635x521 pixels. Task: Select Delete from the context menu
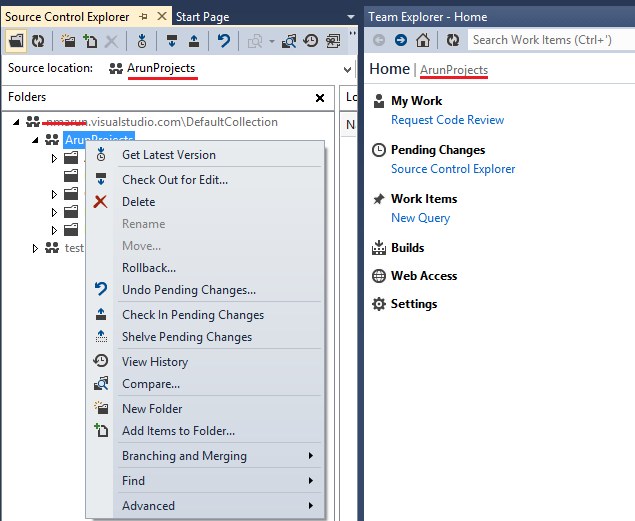[205, 202]
